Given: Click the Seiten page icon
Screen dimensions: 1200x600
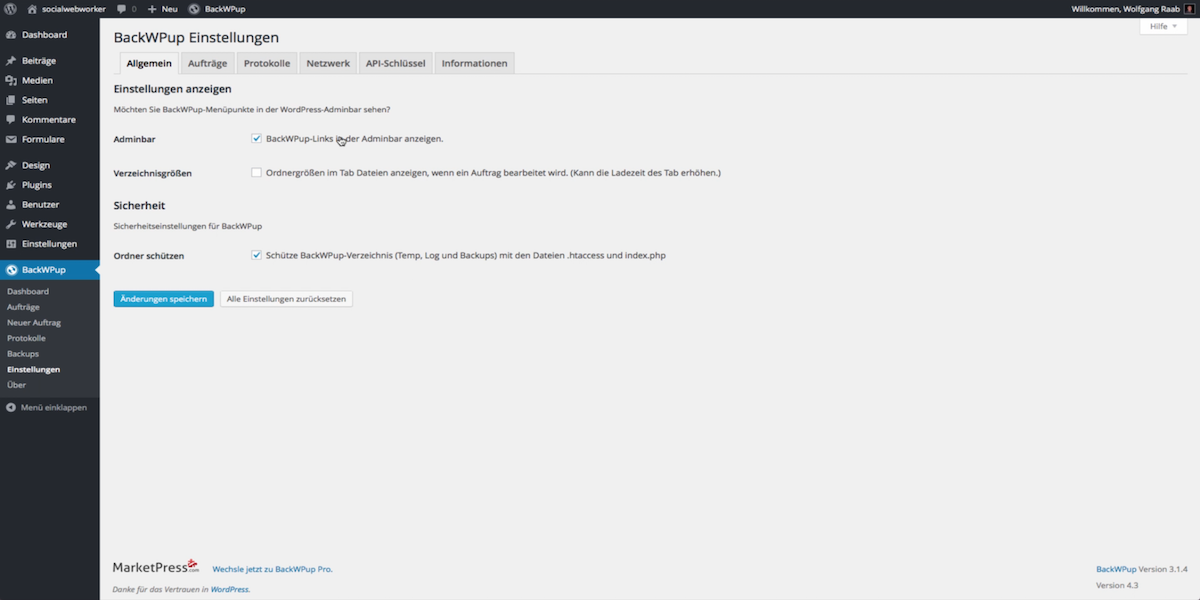Looking at the screenshot, I should coord(11,100).
